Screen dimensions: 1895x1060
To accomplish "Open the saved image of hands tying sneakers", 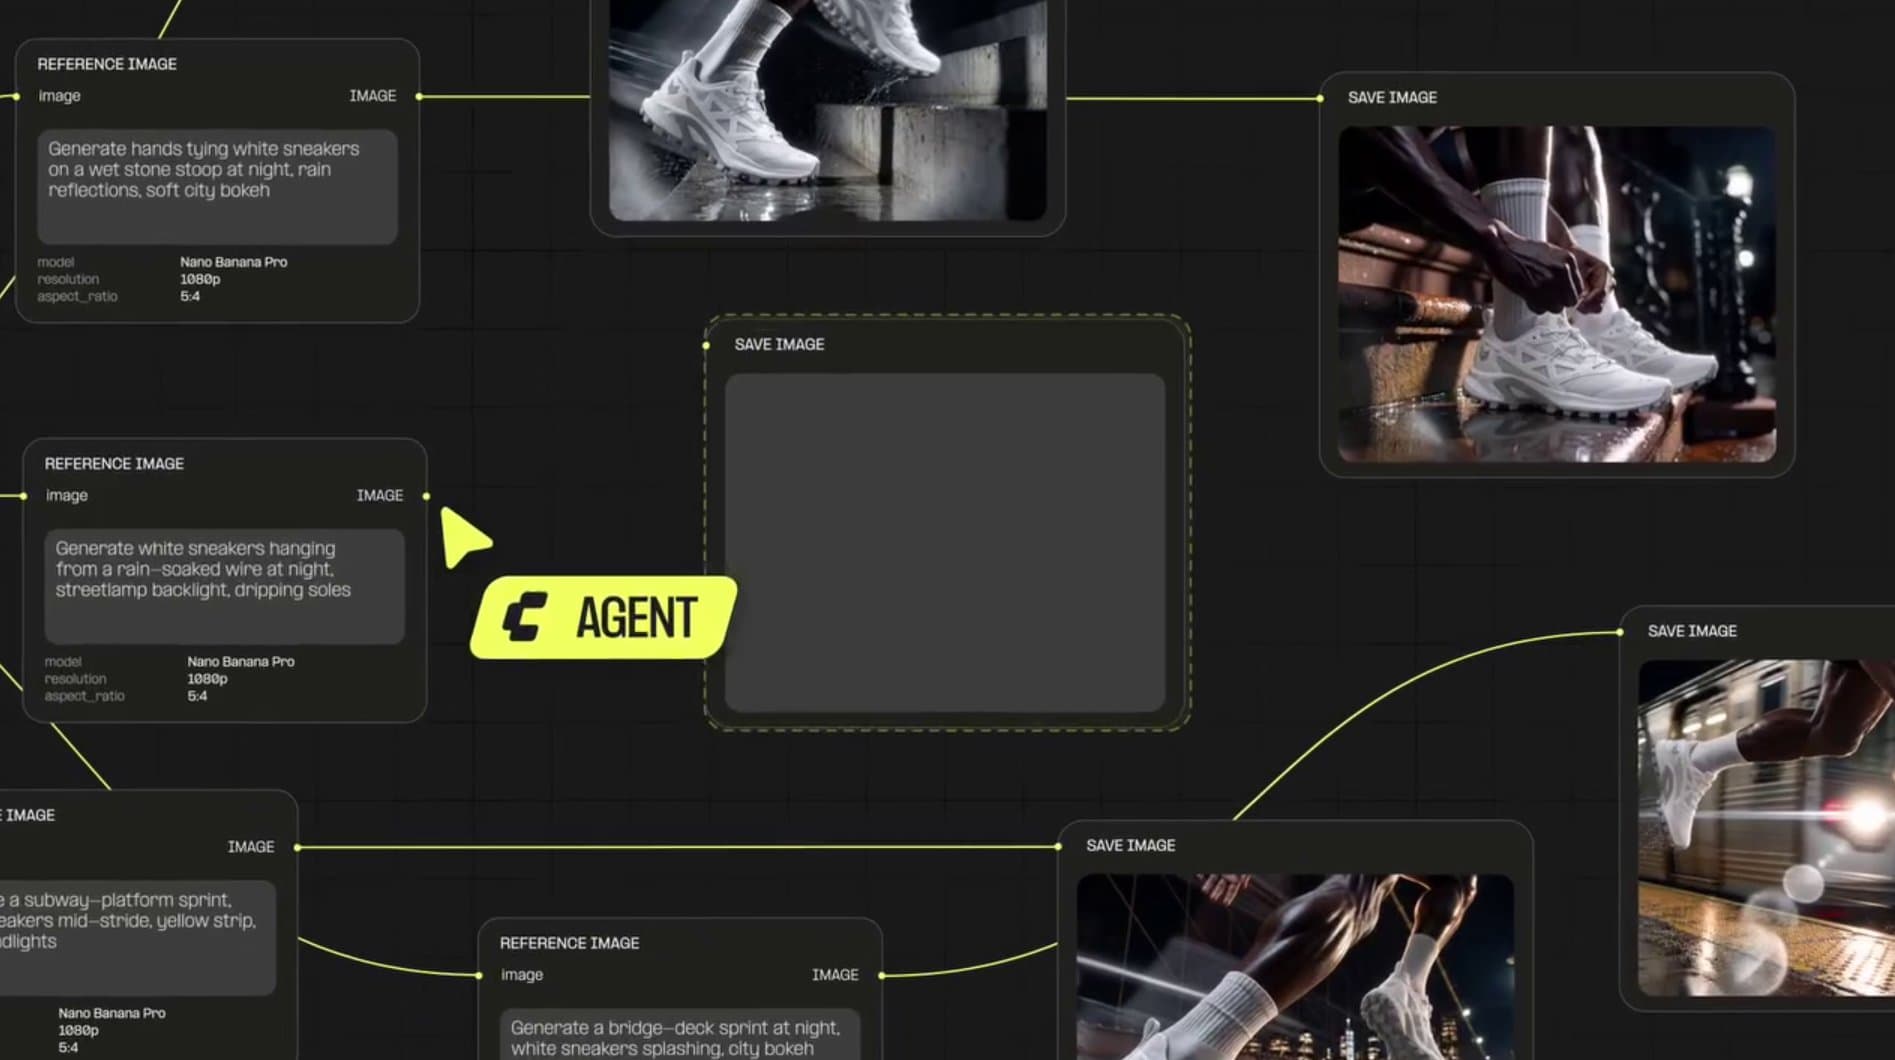I will [x=1557, y=294].
